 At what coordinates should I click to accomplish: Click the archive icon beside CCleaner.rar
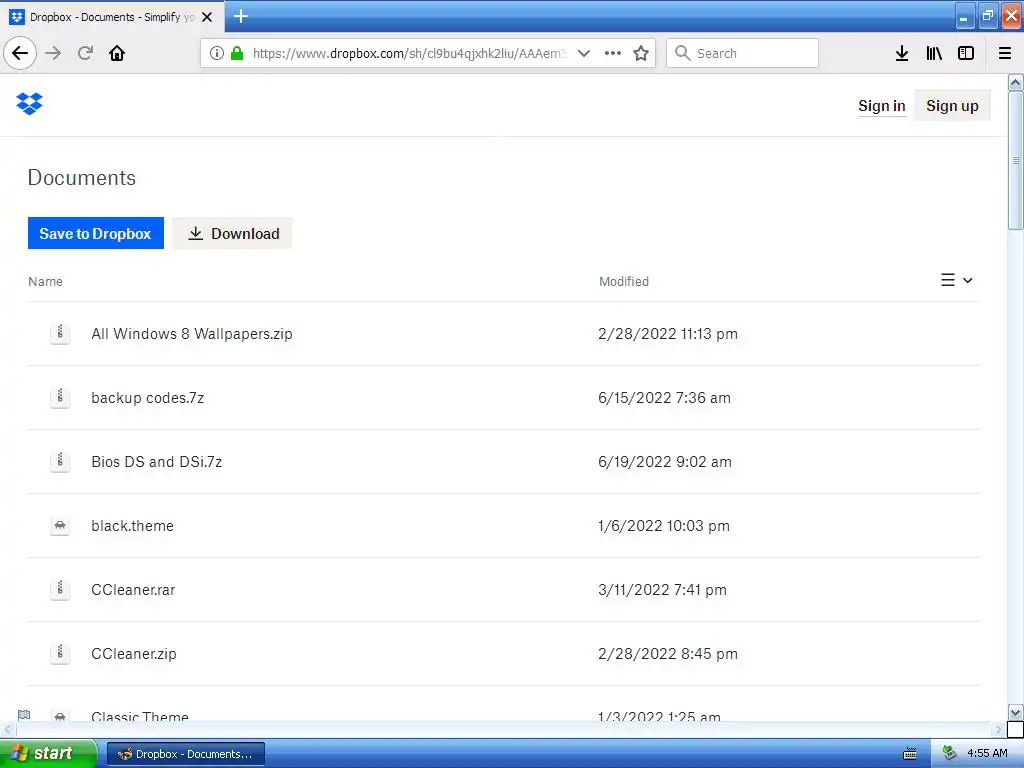point(60,590)
